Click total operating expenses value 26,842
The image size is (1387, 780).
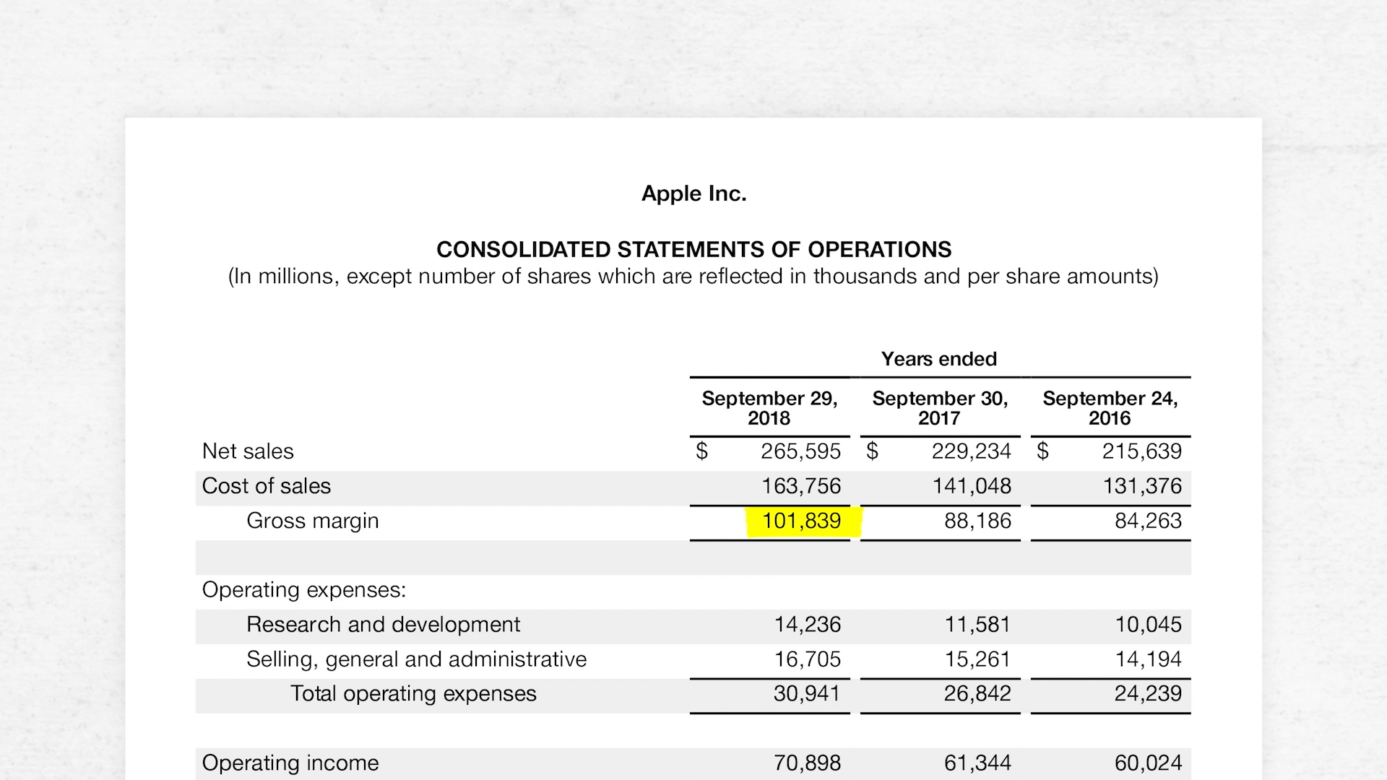(978, 694)
